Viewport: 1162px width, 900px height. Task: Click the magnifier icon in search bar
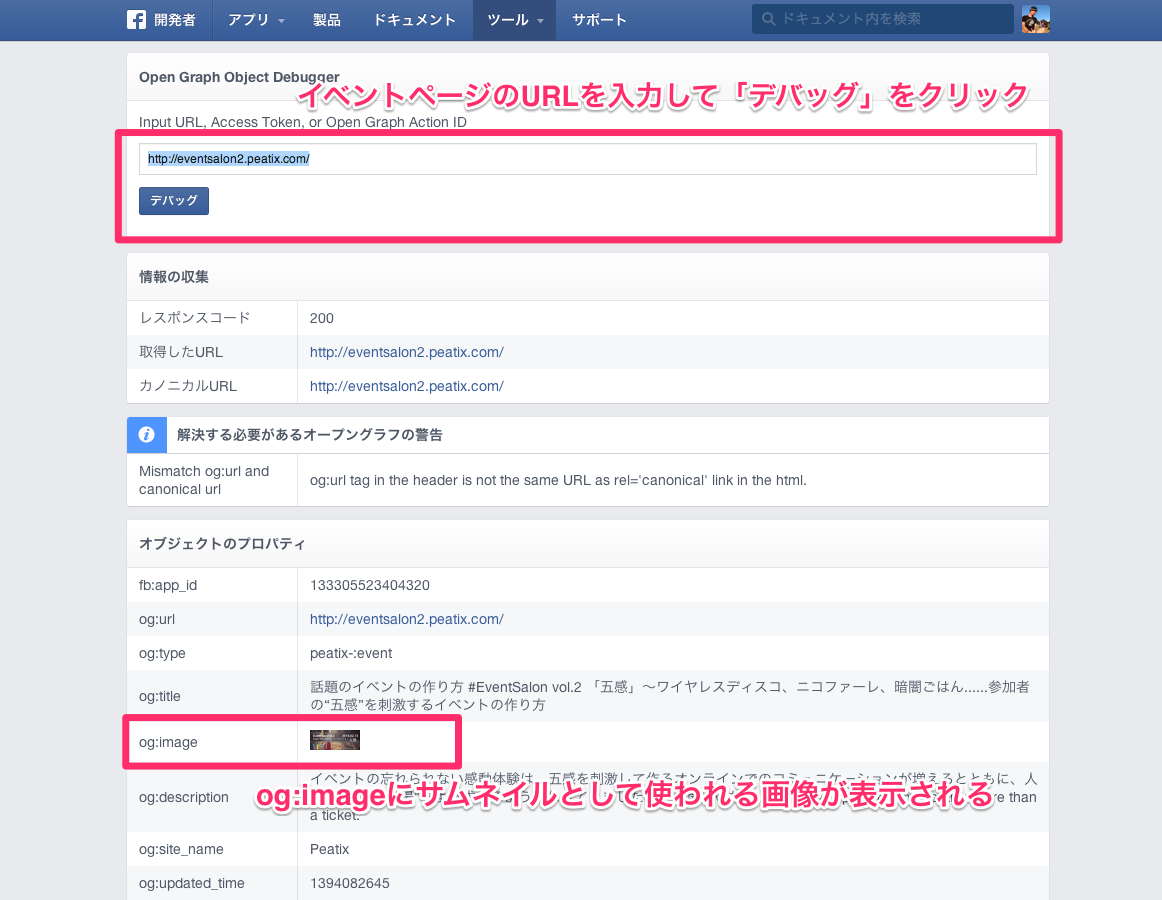point(769,19)
